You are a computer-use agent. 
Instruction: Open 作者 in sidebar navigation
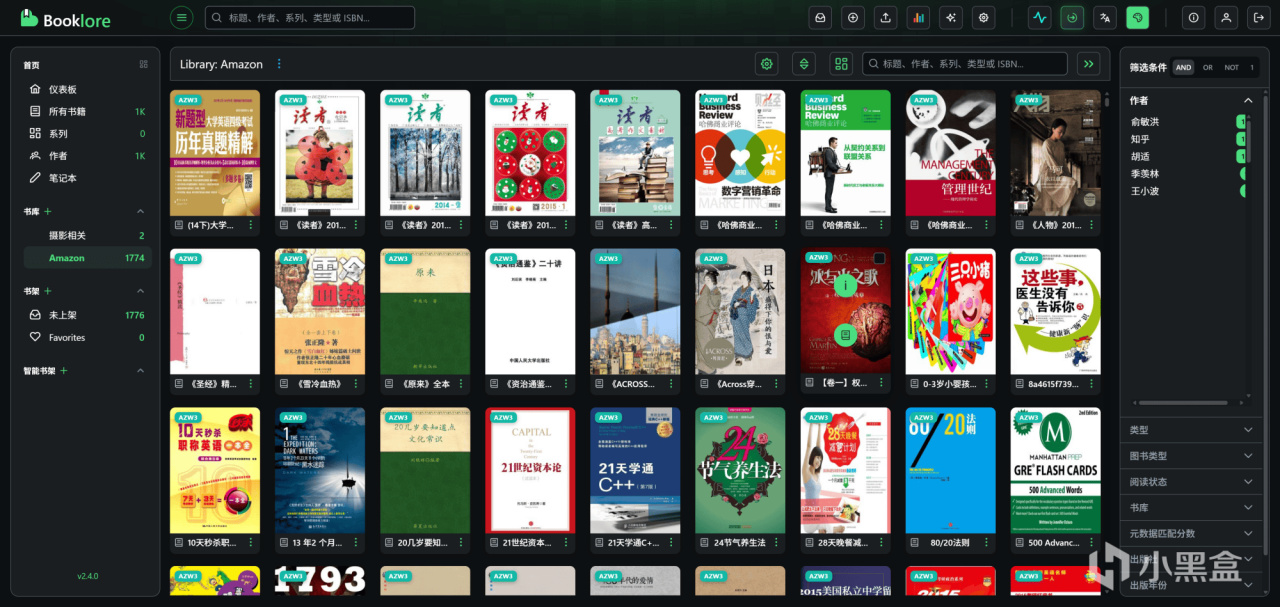click(x=88, y=155)
